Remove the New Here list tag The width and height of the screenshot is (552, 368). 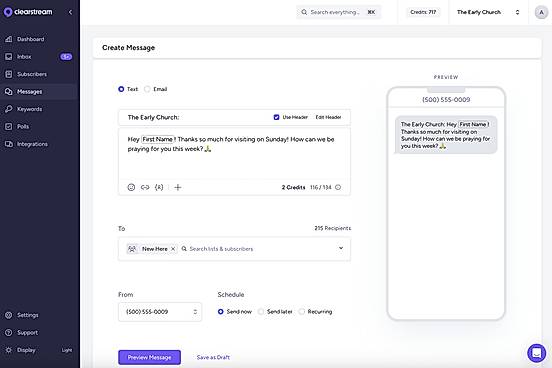coord(173,249)
